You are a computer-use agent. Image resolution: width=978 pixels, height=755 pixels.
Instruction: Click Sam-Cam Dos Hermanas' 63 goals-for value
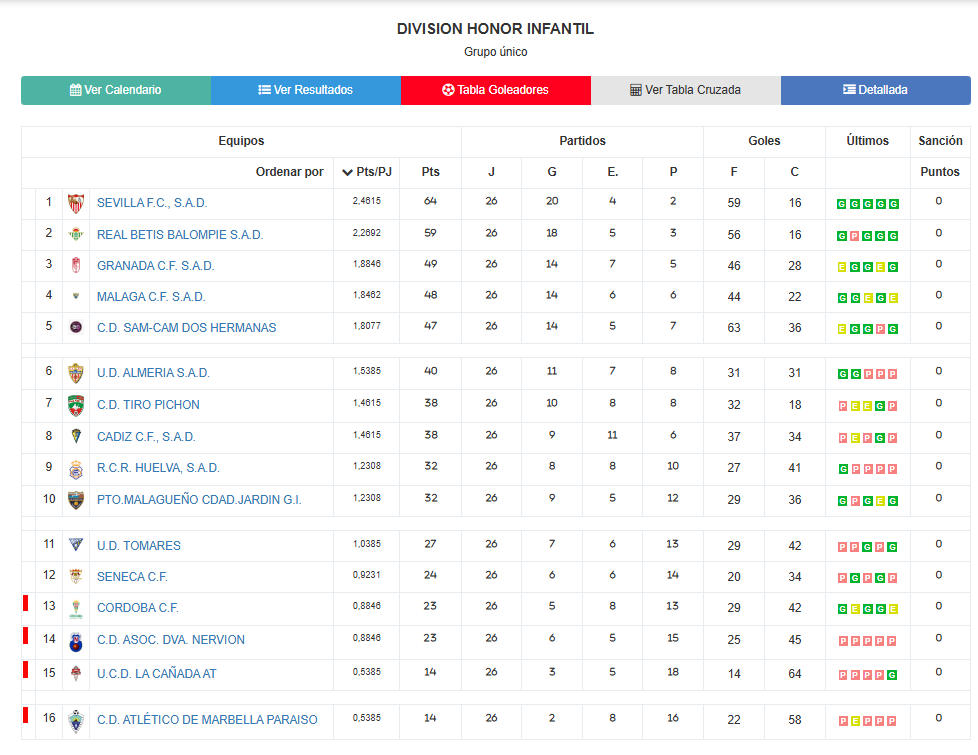pos(734,328)
